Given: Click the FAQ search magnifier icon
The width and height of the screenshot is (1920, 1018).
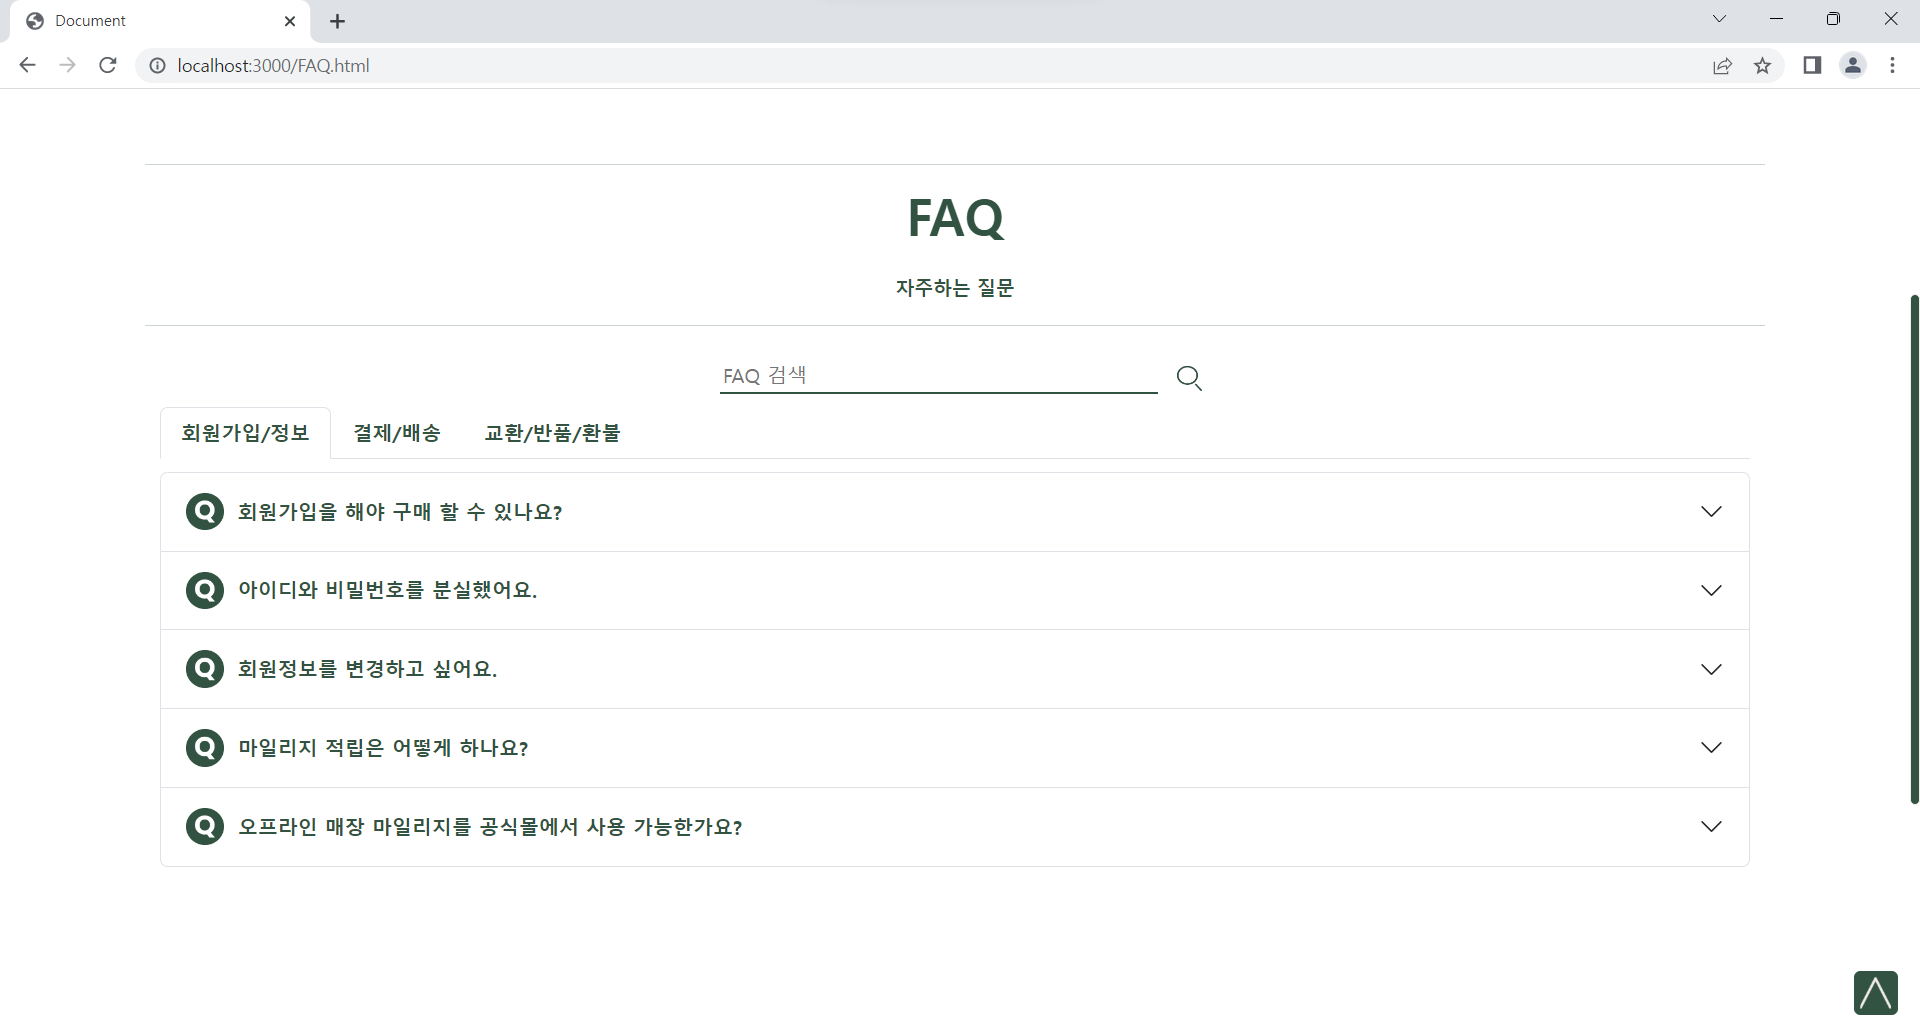Looking at the screenshot, I should pos(1189,378).
